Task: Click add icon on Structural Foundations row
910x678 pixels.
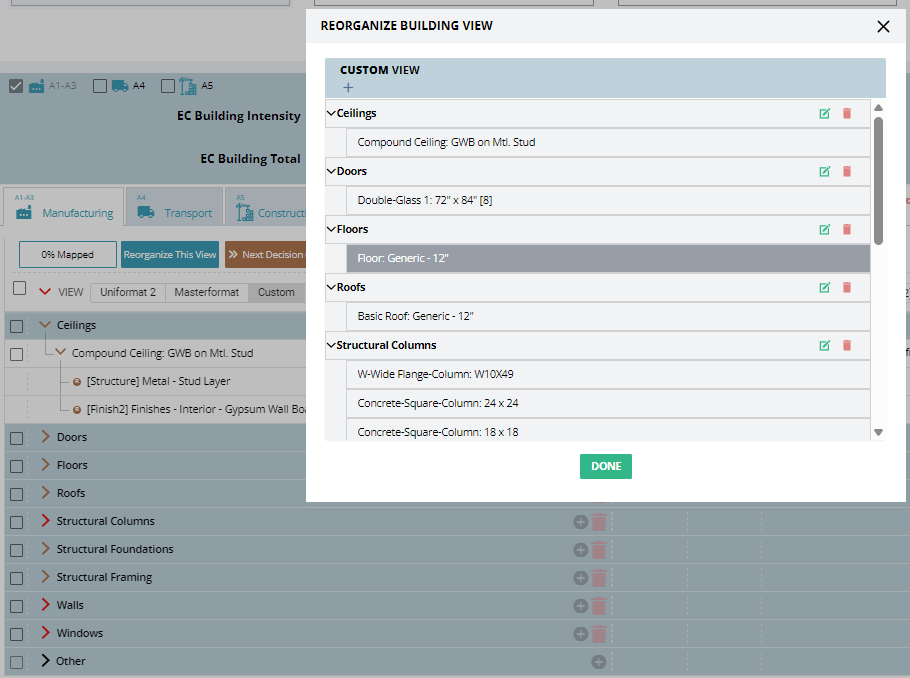Action: click(580, 549)
